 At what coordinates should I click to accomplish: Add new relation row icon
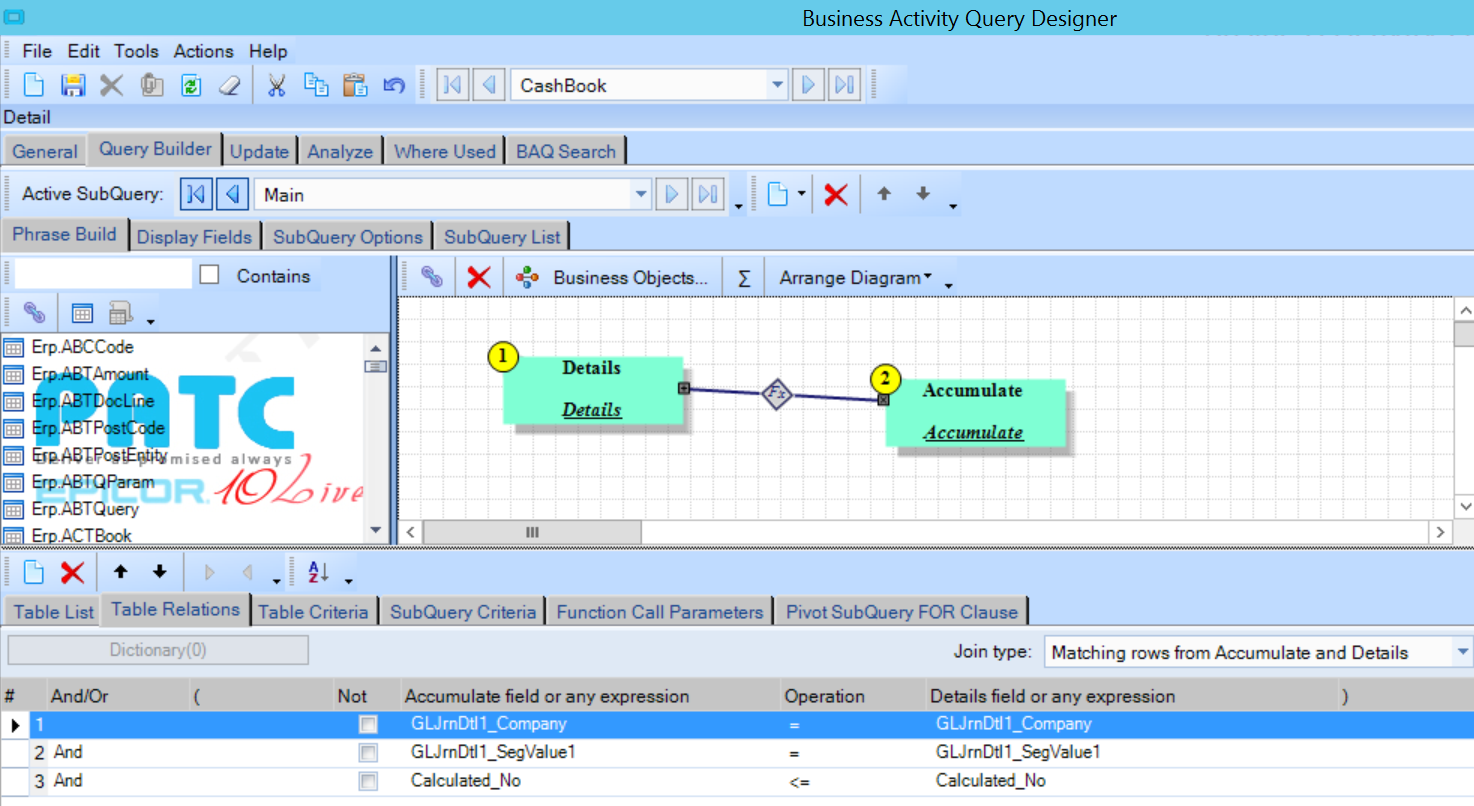click(34, 572)
